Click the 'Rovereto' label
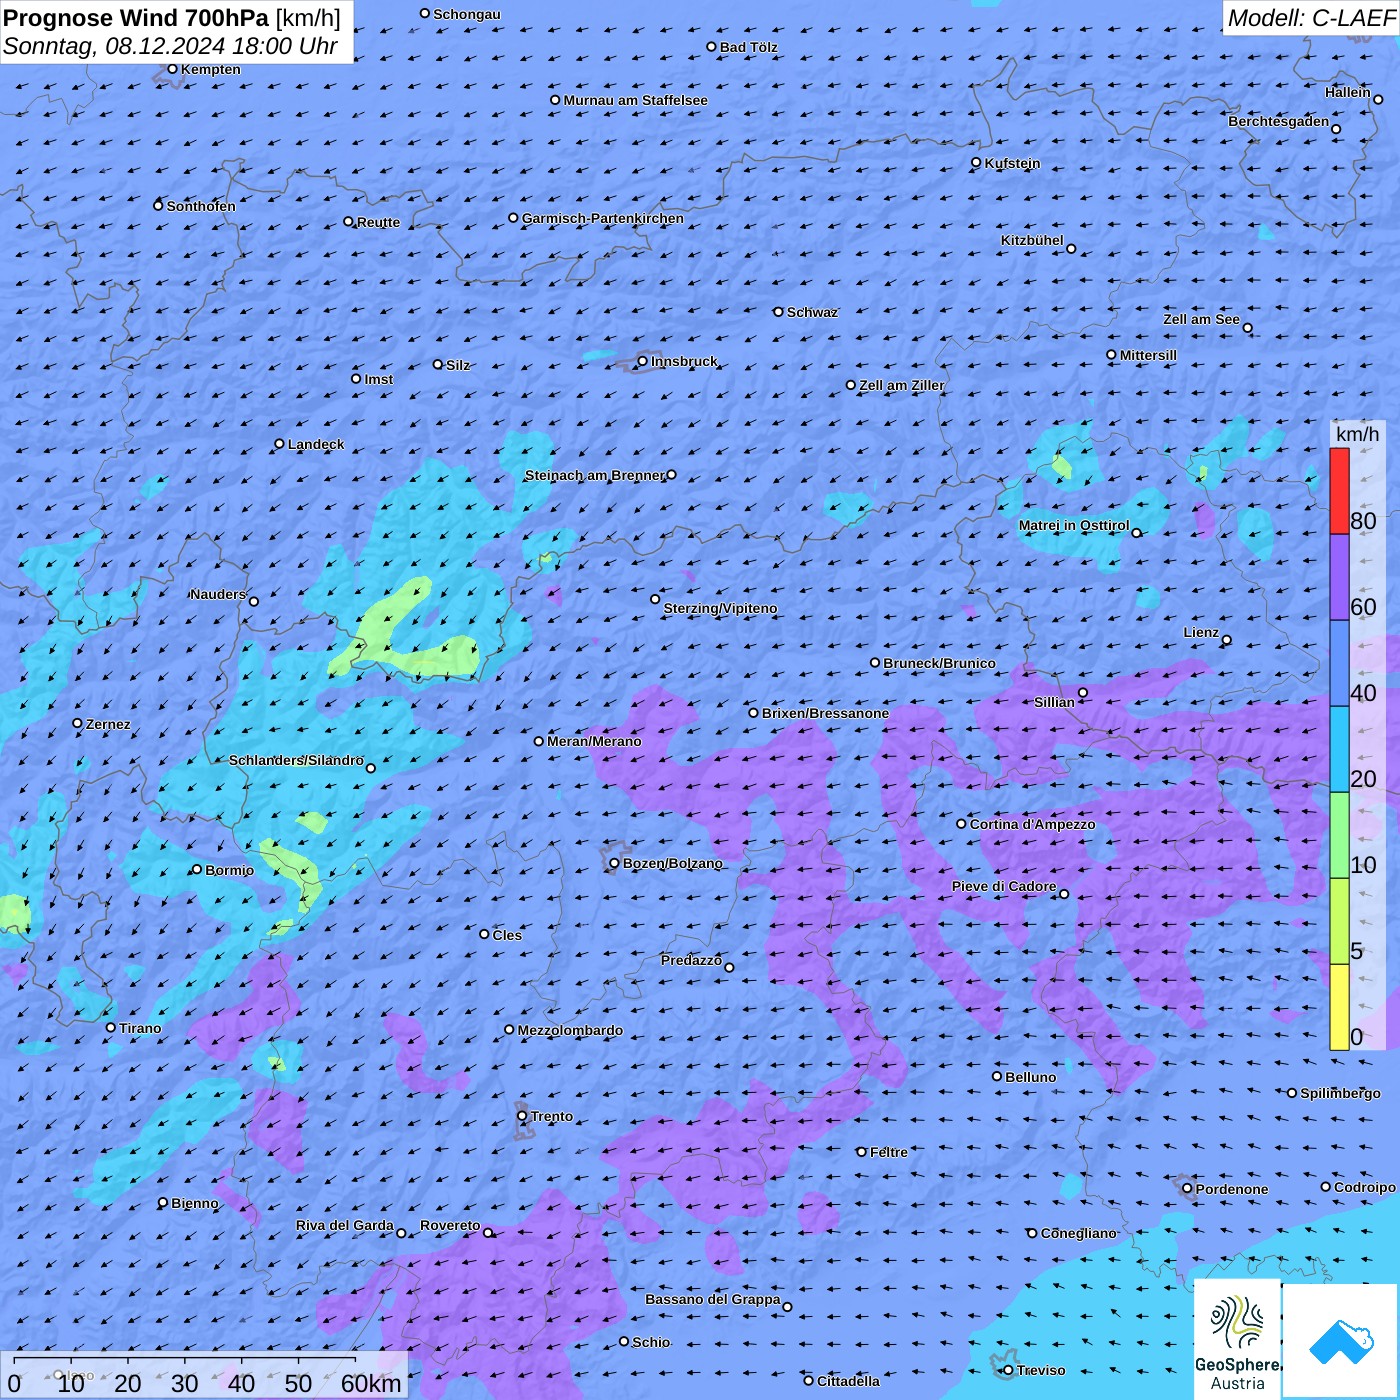The image size is (1400, 1400). [450, 1225]
